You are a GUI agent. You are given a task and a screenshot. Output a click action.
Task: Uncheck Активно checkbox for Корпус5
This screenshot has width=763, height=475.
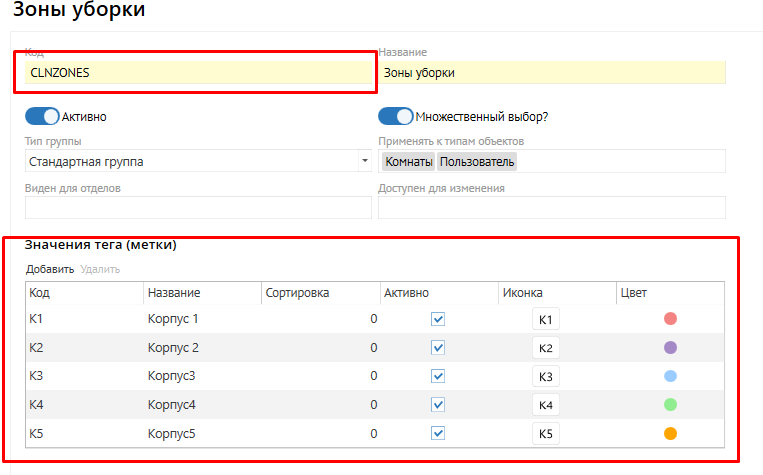[x=438, y=434]
